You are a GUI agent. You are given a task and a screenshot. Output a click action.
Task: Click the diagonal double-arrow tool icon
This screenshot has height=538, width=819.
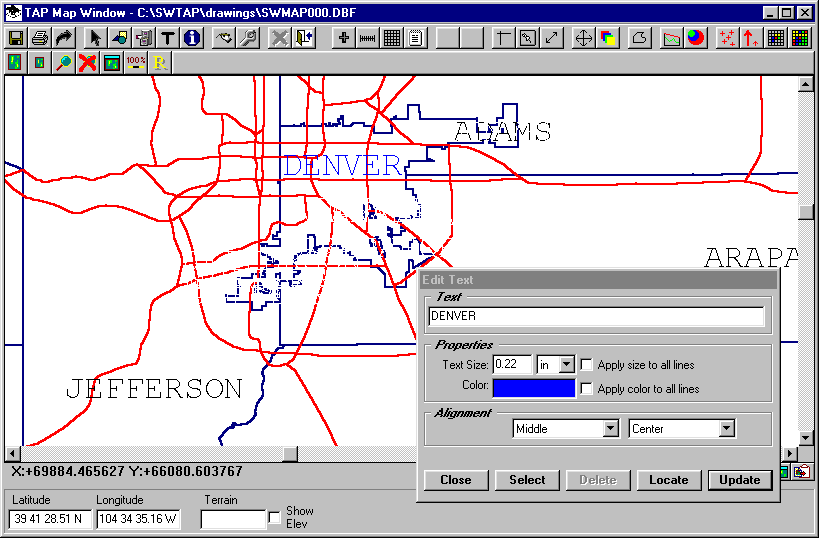tap(552, 38)
